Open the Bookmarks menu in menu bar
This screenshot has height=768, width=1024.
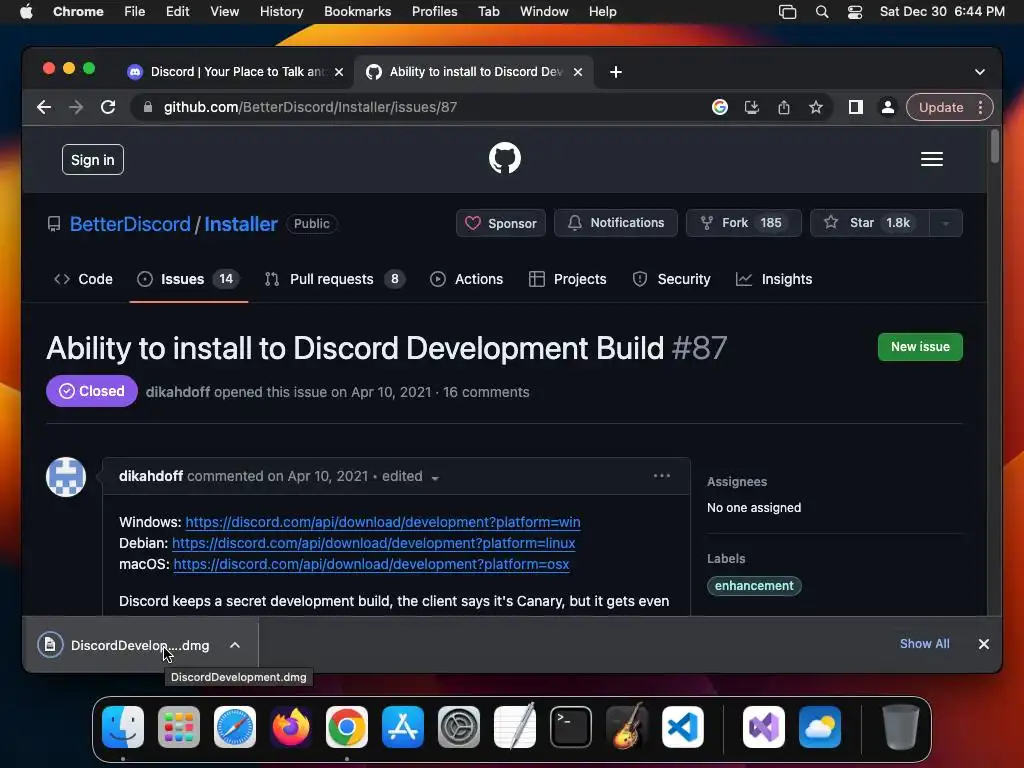click(x=357, y=12)
